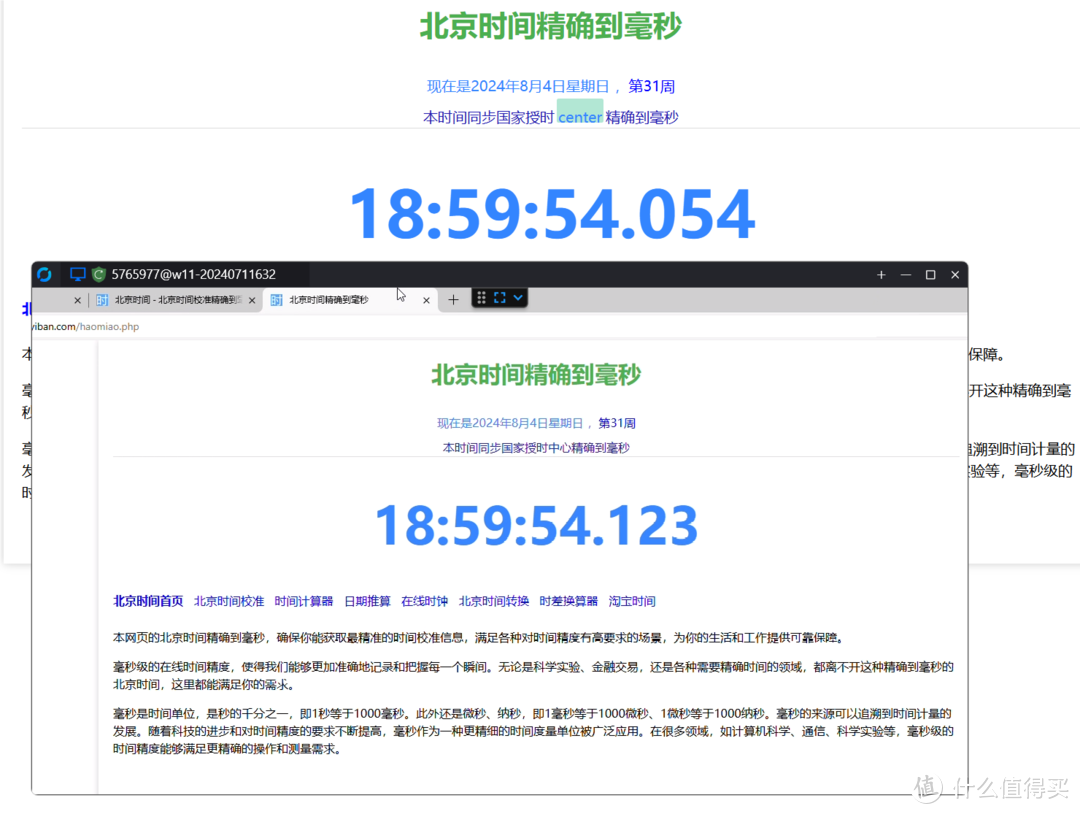Click the circular logo at the window's top-left
The width and height of the screenshot is (1080, 814).
44,274
